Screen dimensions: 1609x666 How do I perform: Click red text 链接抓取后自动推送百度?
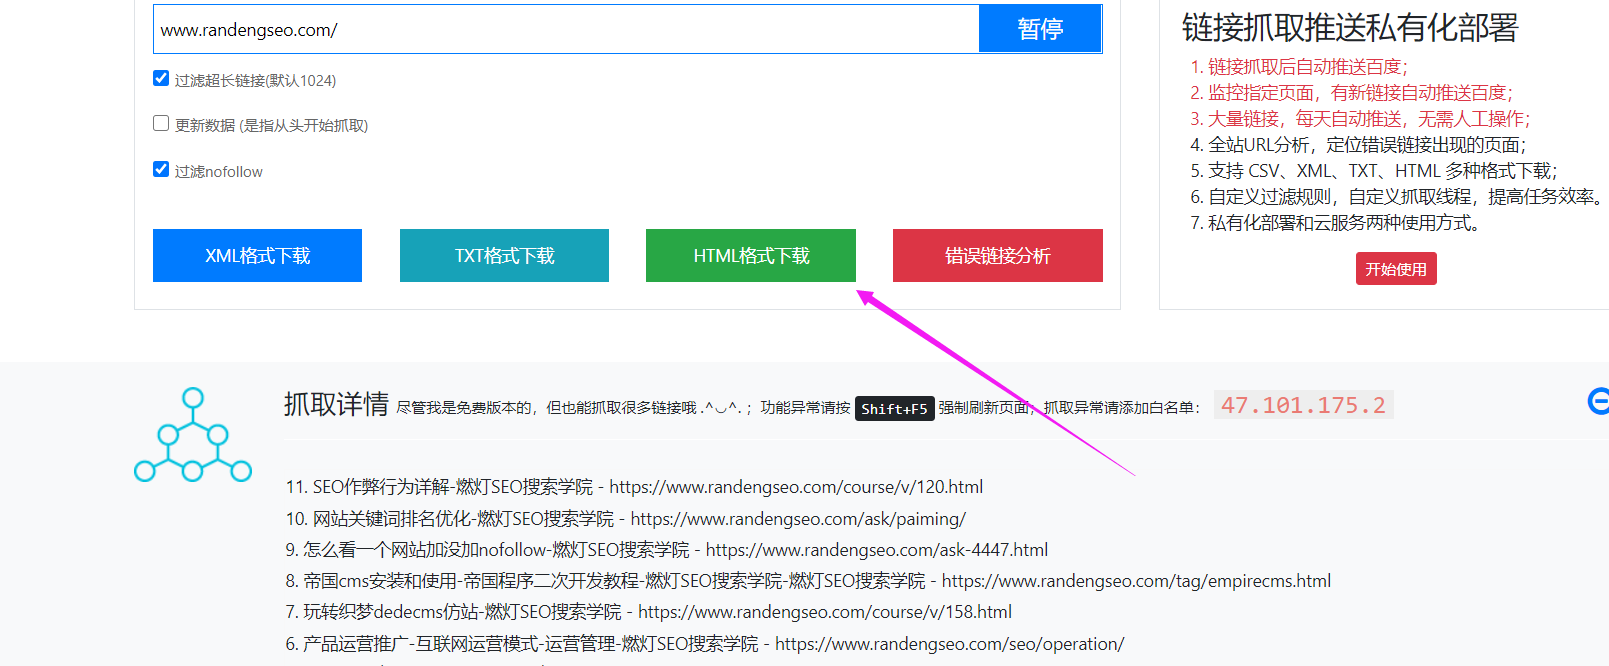point(1307,67)
